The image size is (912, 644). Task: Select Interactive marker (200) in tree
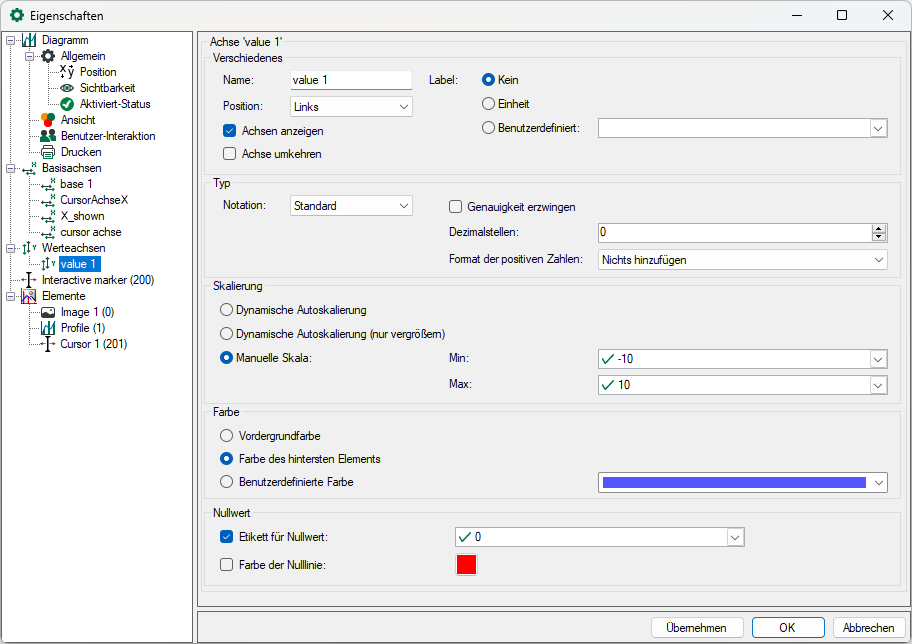coord(98,280)
